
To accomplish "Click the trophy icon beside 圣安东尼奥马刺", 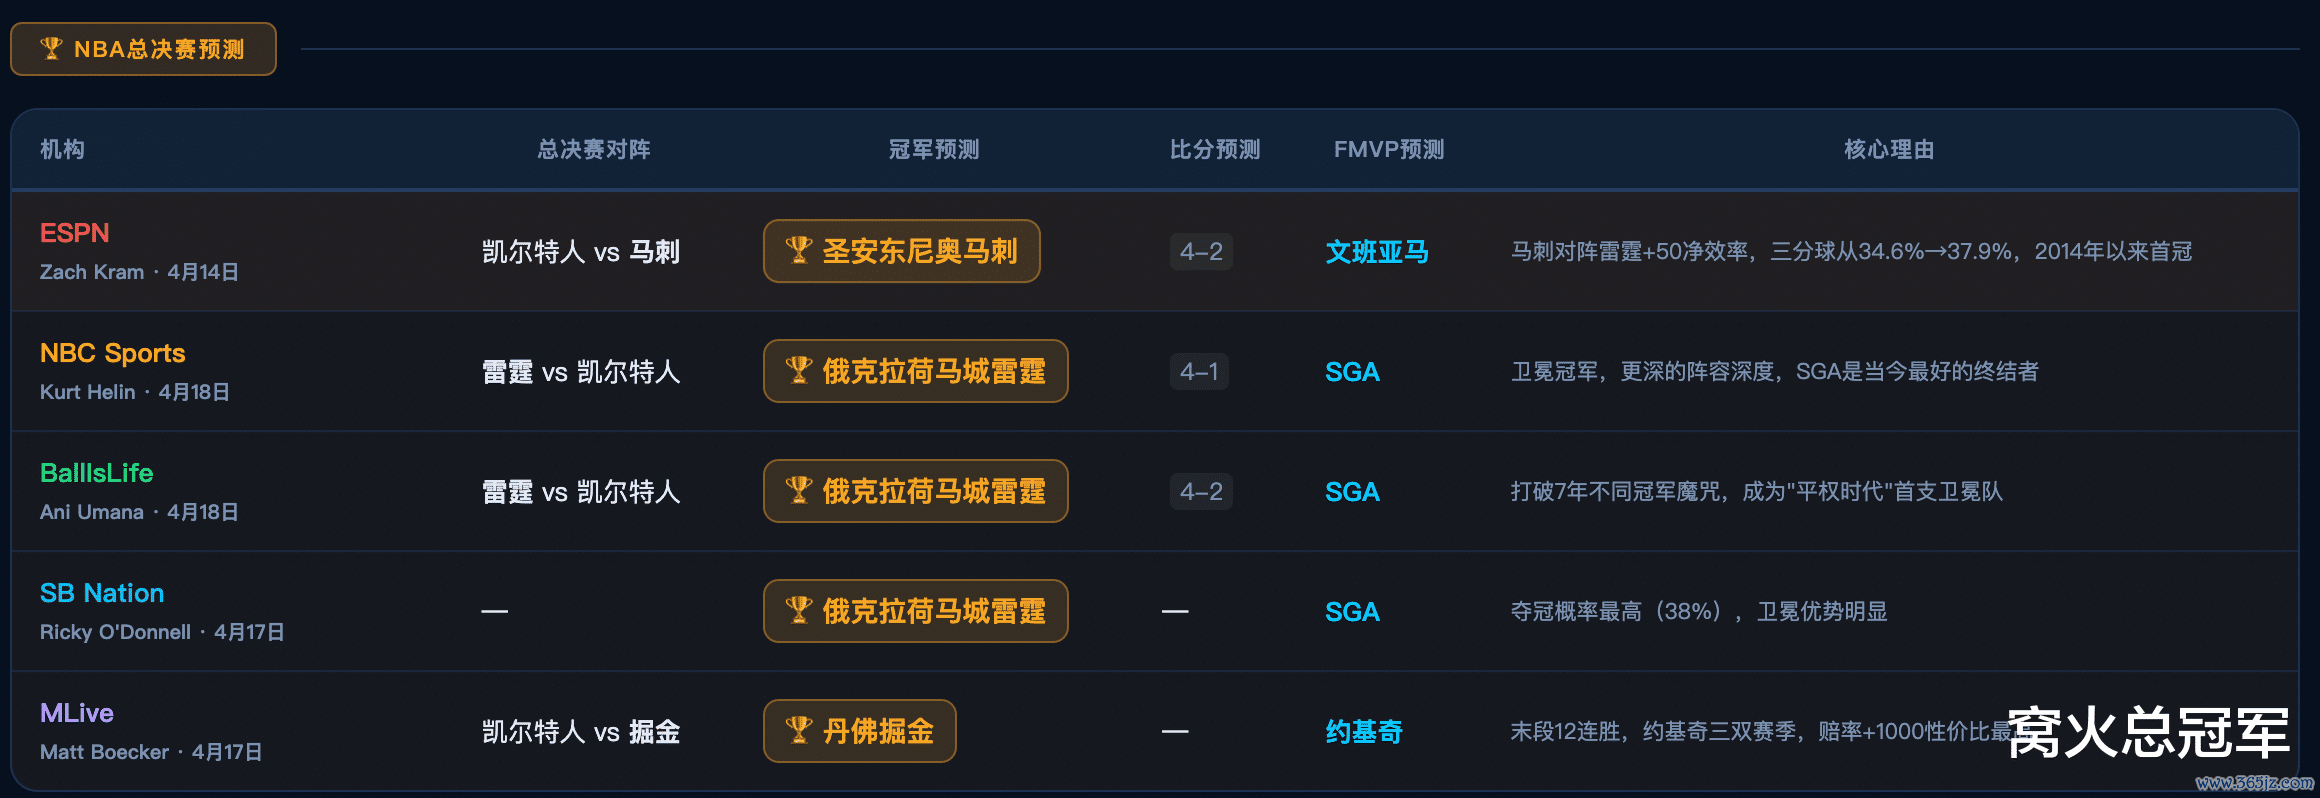I will 798,251.
